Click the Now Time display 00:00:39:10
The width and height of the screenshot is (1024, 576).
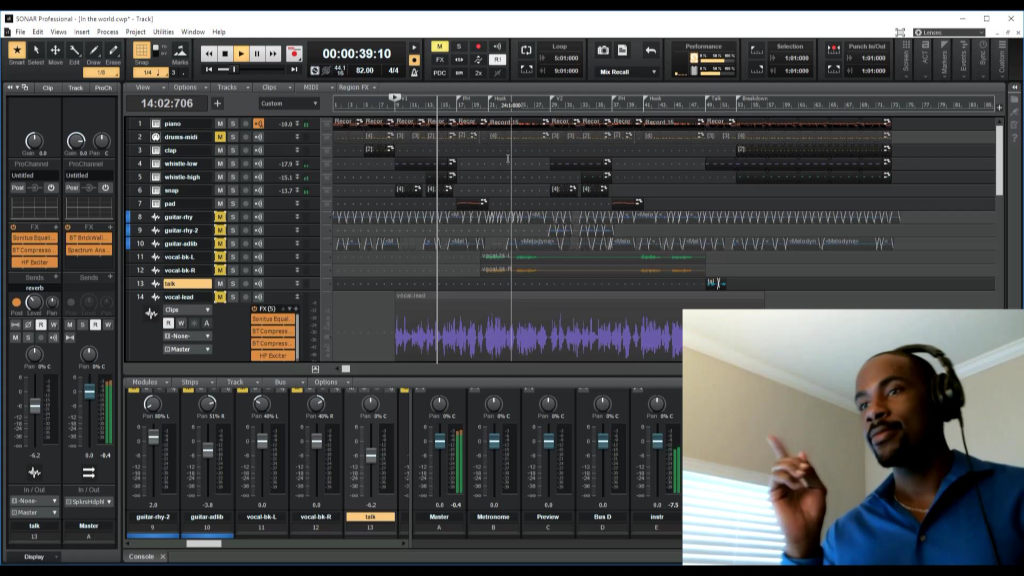(357, 54)
